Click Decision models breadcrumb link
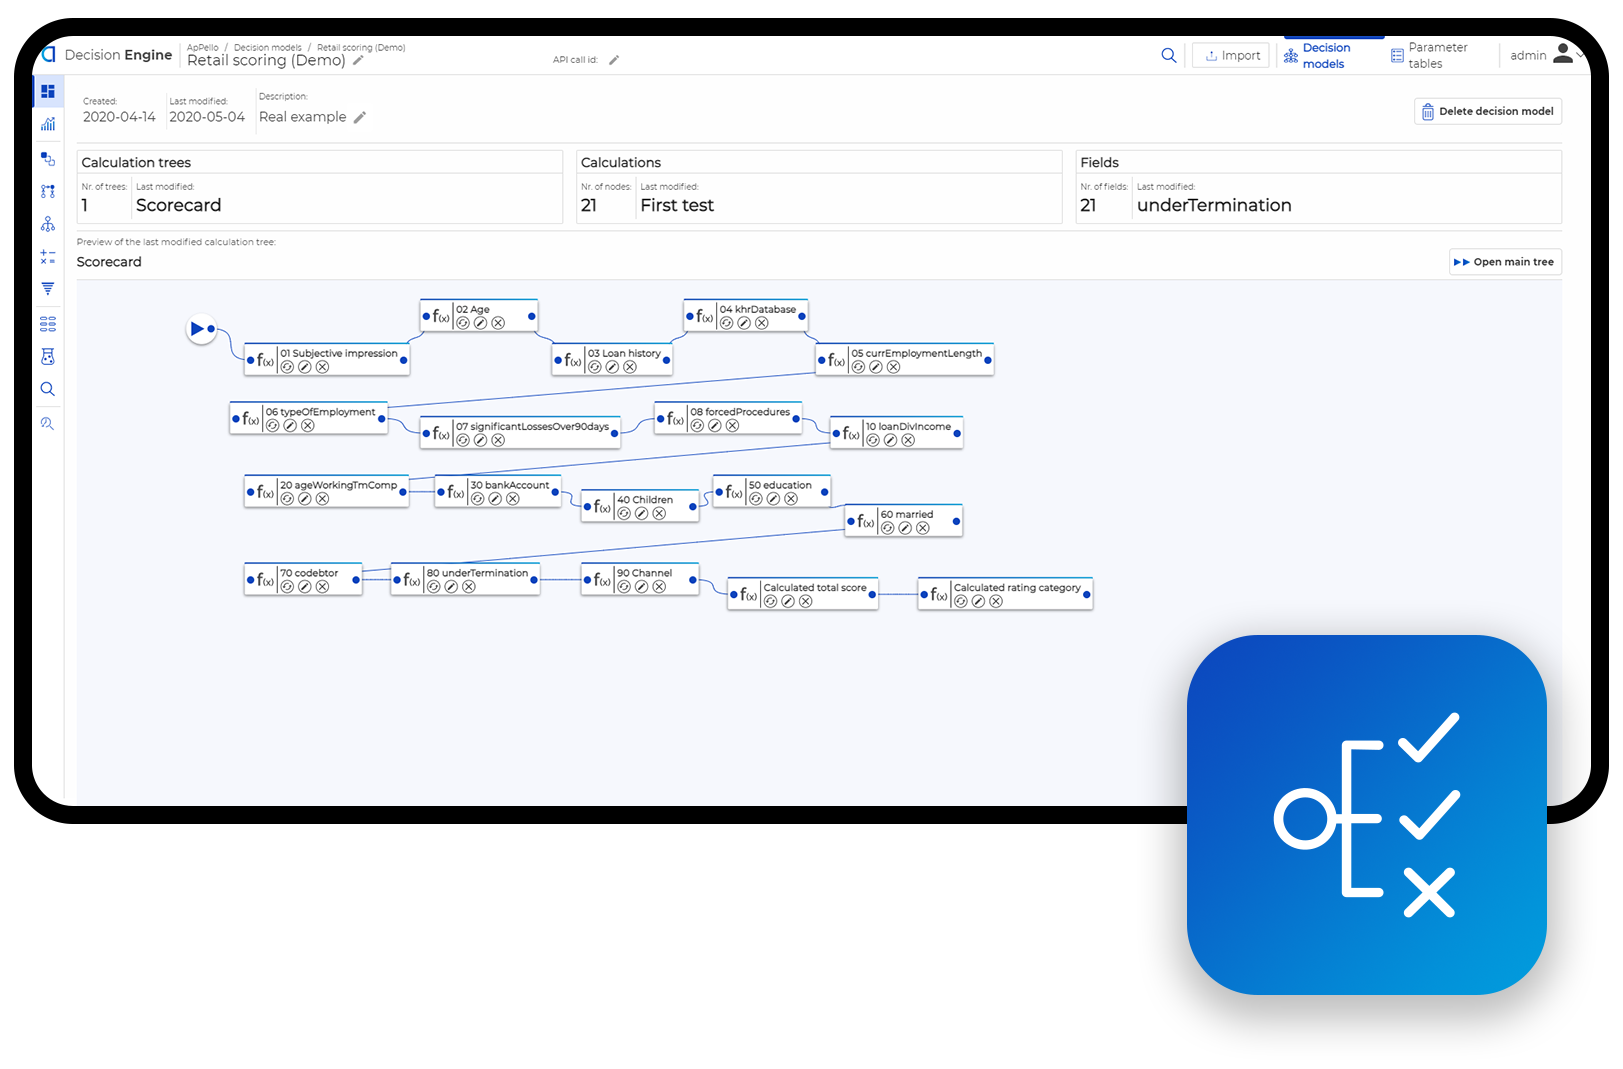The width and height of the screenshot is (1623, 1069). click(x=267, y=47)
